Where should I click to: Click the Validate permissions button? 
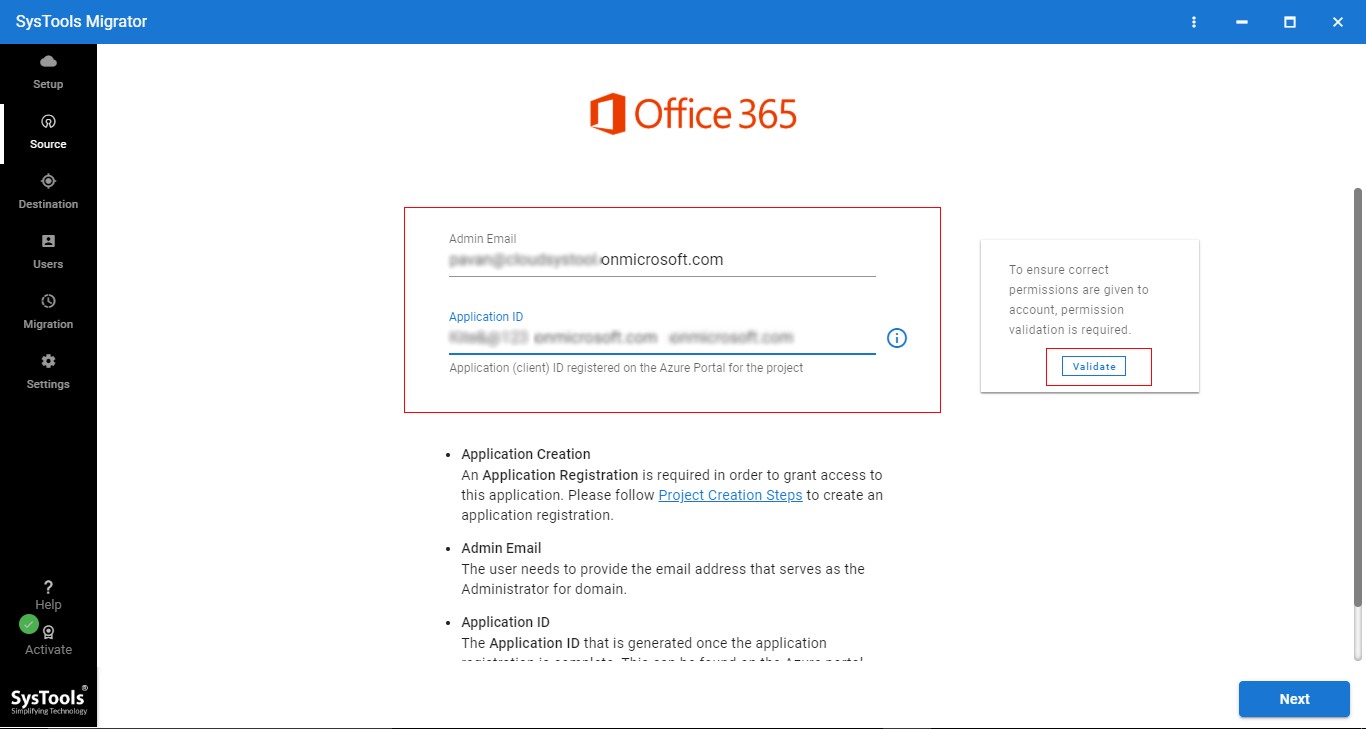[1093, 366]
